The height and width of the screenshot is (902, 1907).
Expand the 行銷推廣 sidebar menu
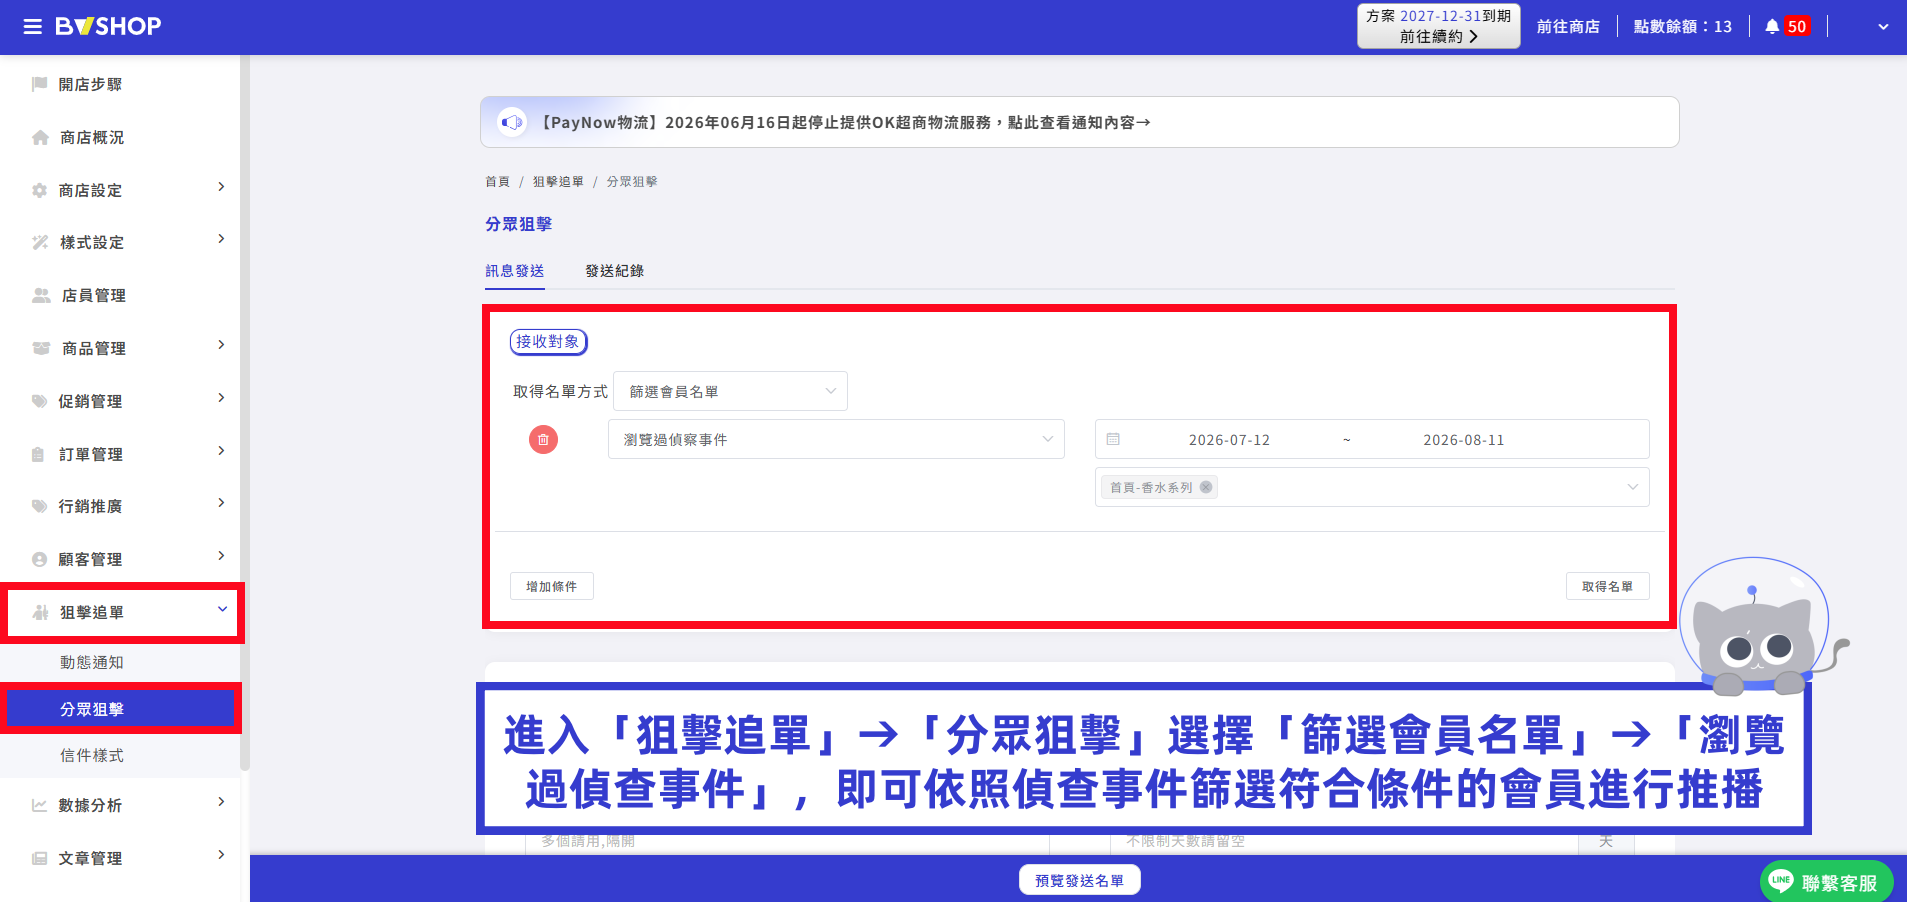pyautogui.click(x=221, y=503)
